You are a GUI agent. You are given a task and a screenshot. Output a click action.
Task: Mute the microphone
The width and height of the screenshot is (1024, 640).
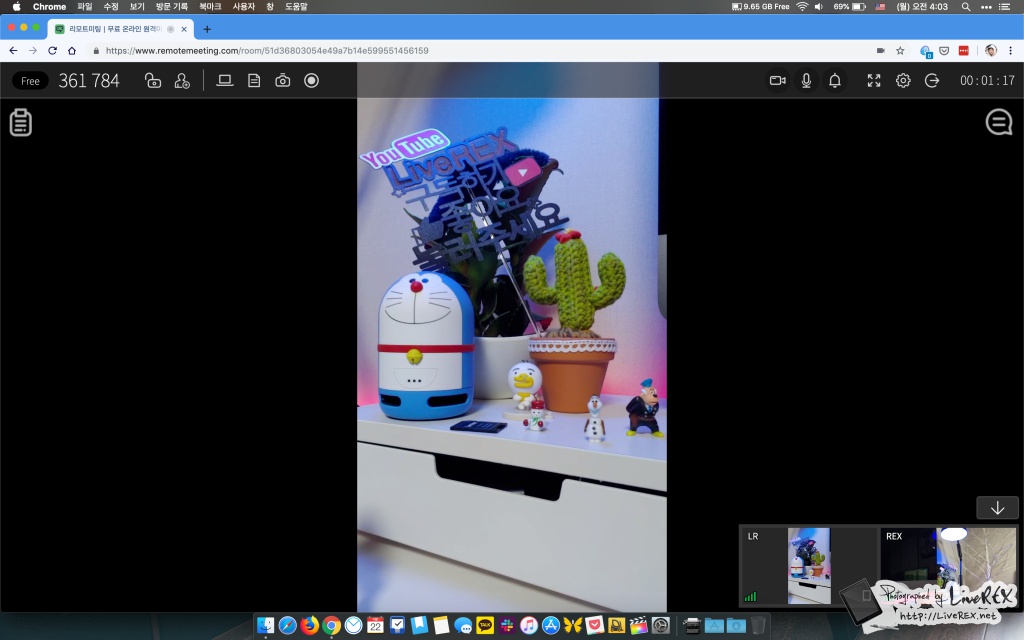click(807, 80)
